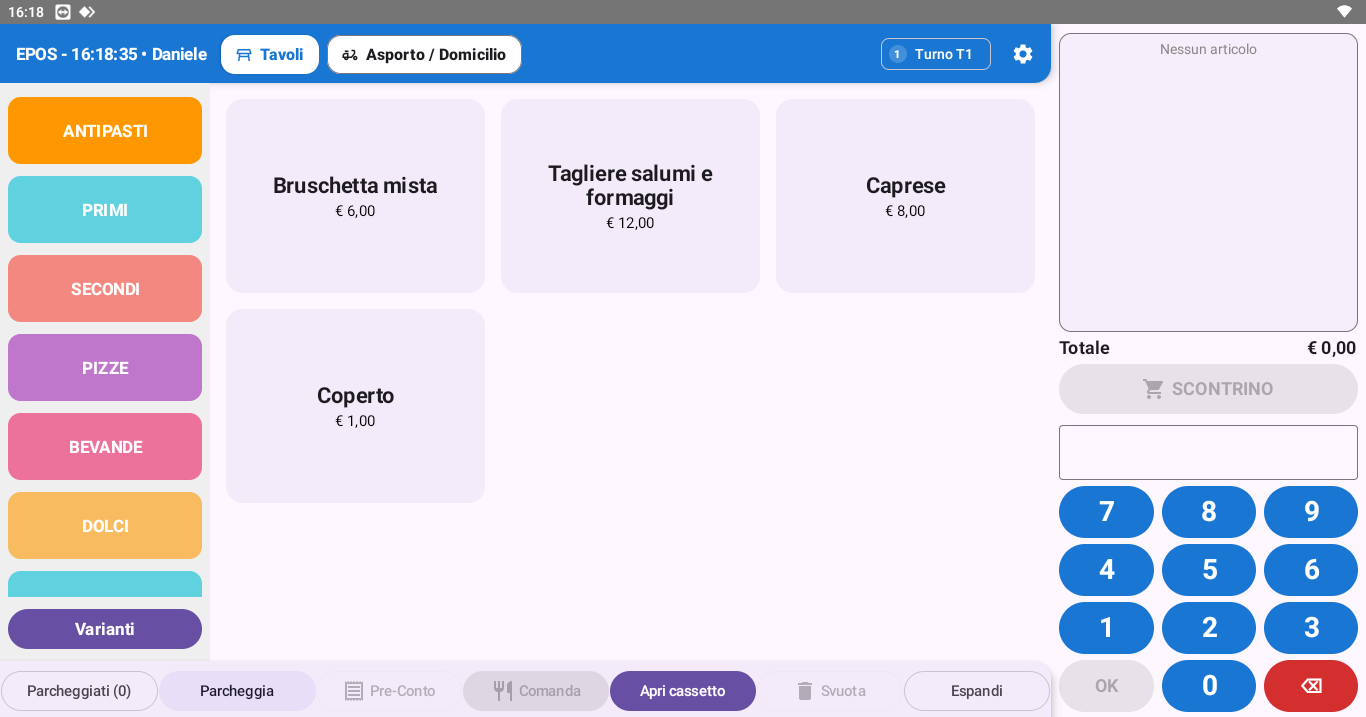
Task: Open the Turno T1 shift indicator
Action: pos(936,54)
